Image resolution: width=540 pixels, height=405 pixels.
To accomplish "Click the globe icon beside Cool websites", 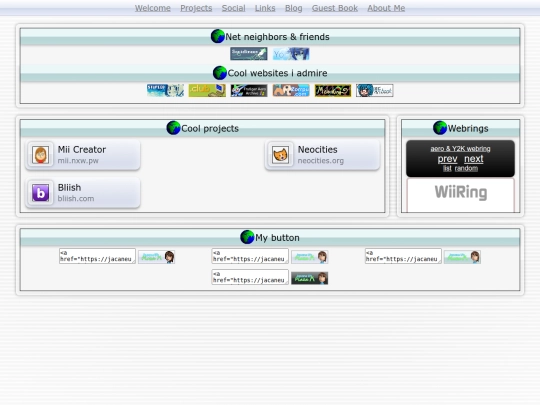I will click(220, 73).
